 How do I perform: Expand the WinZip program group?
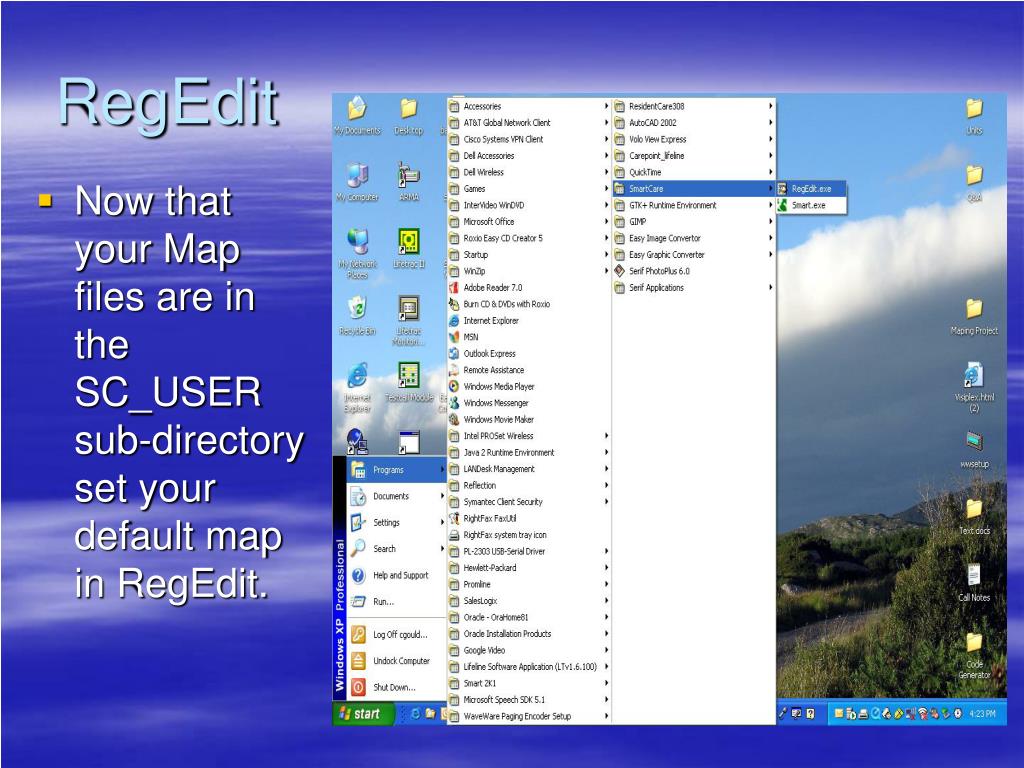(529, 271)
